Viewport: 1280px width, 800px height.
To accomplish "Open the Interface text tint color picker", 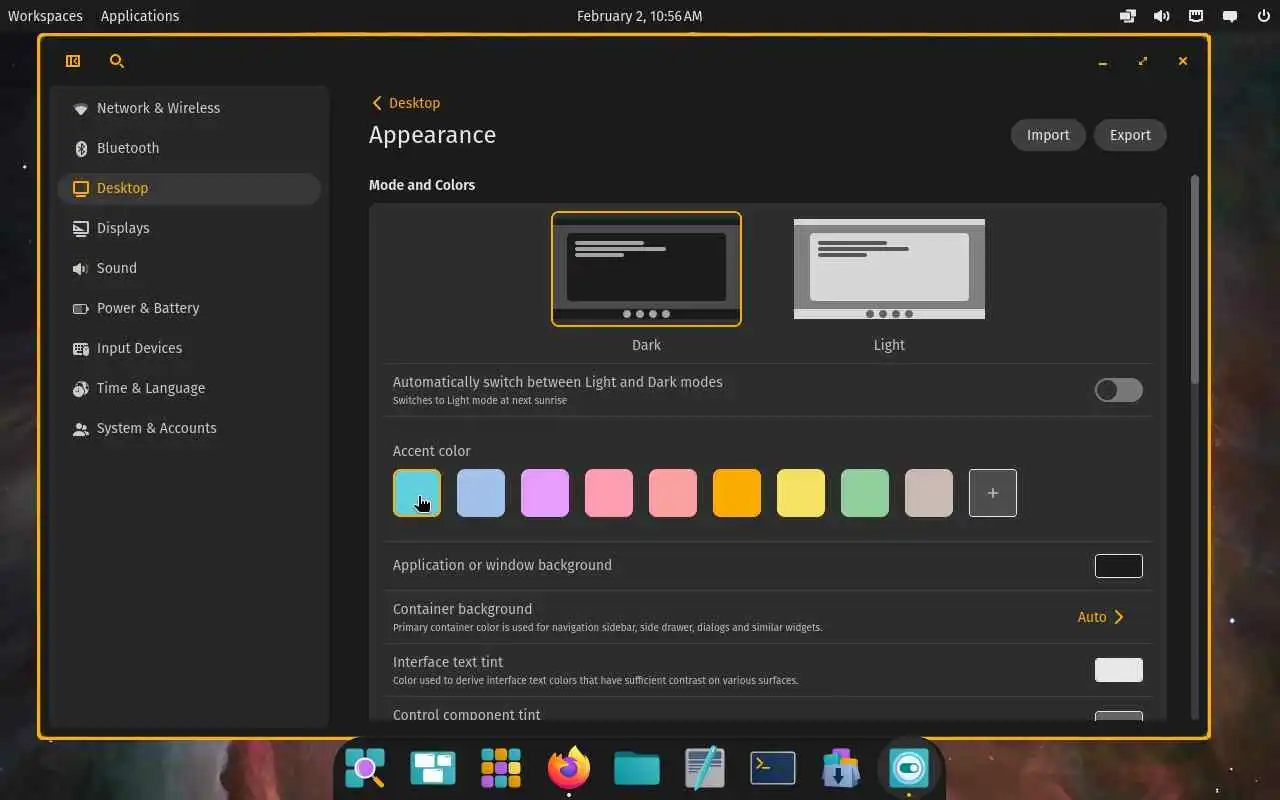I will [x=1118, y=670].
